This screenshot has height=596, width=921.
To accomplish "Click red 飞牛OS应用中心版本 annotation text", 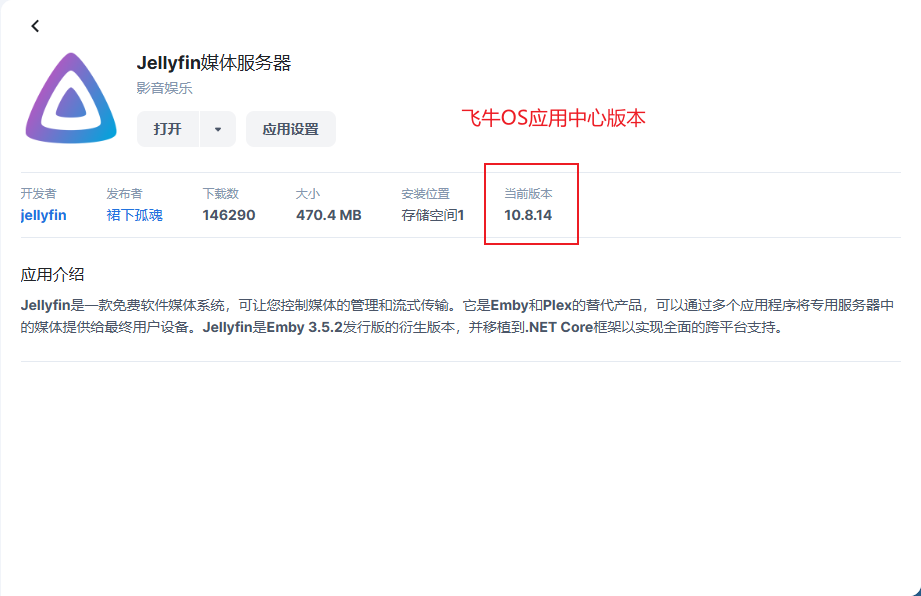I will pos(552,118).
